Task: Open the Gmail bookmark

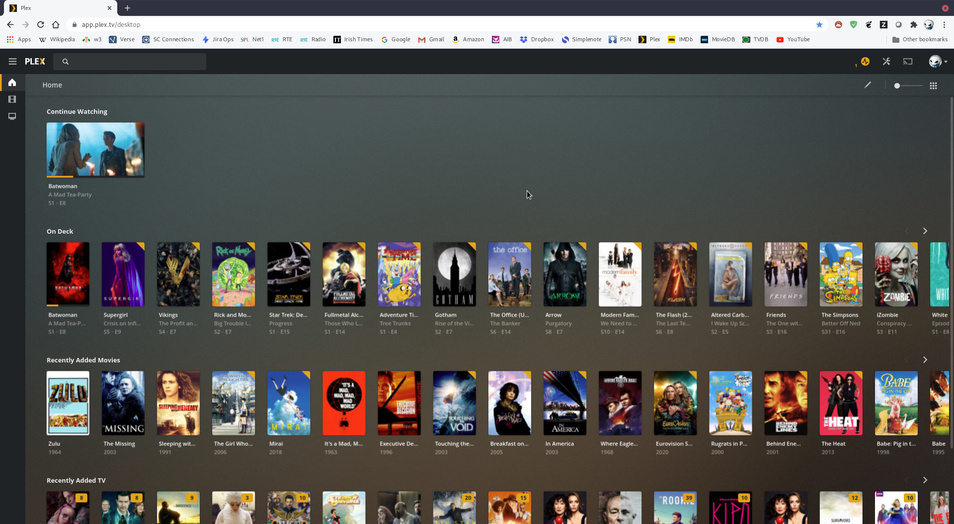Action: pos(431,39)
